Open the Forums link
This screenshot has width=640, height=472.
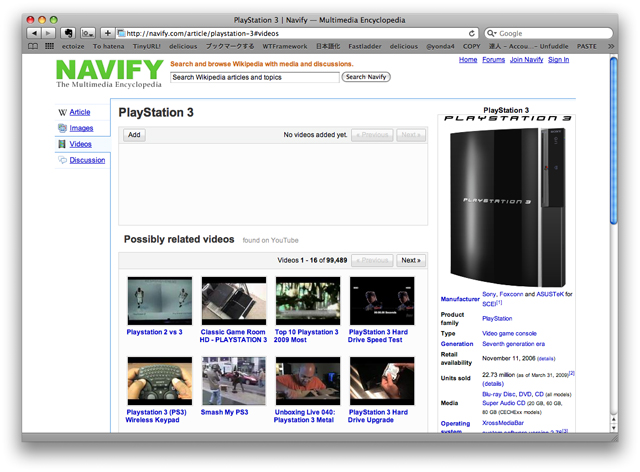[493, 60]
